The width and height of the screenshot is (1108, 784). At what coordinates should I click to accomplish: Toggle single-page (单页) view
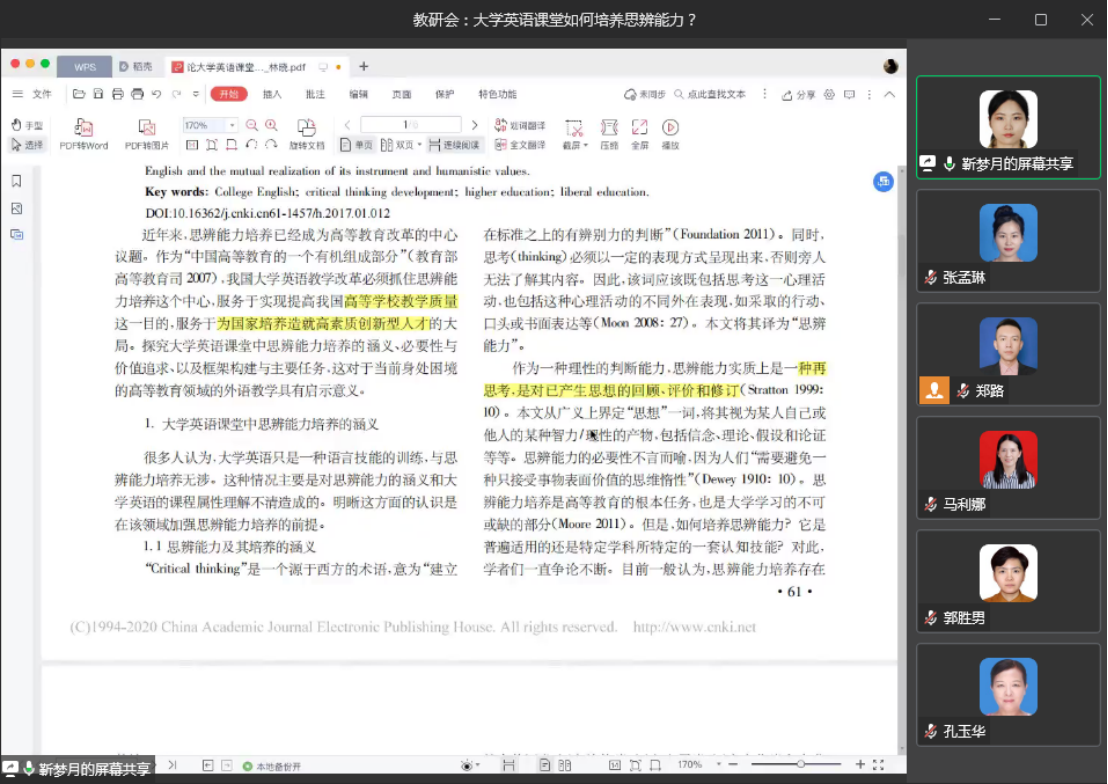356,145
